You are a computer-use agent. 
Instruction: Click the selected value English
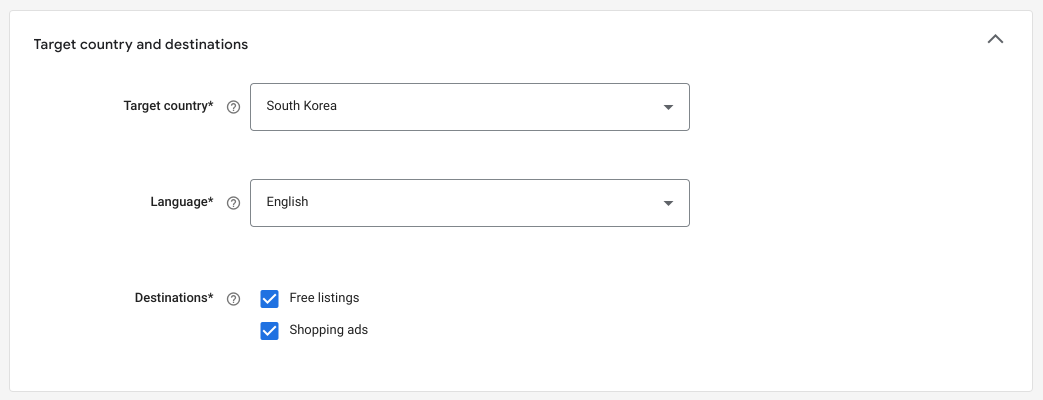point(287,202)
